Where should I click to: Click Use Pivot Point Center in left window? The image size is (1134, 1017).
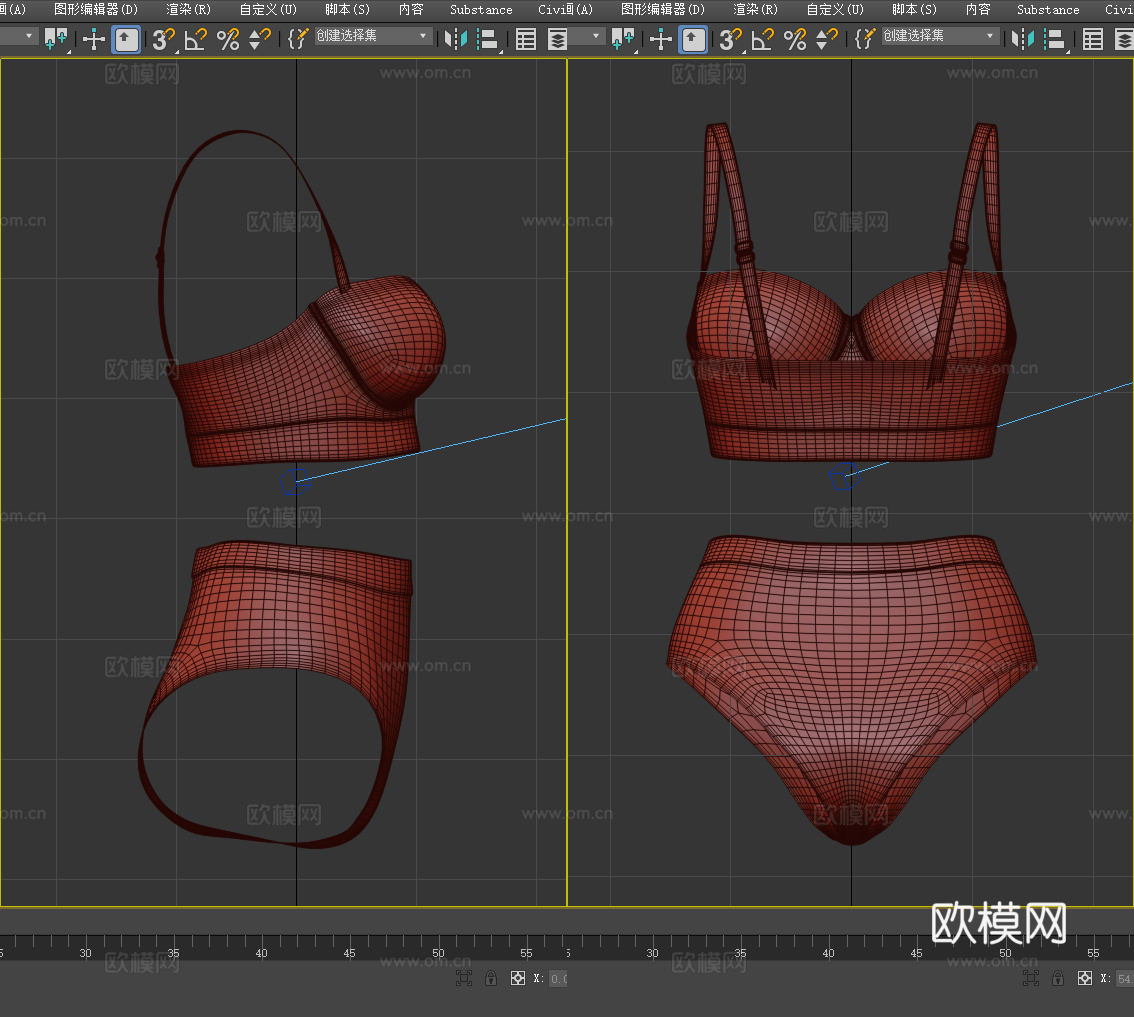point(56,39)
